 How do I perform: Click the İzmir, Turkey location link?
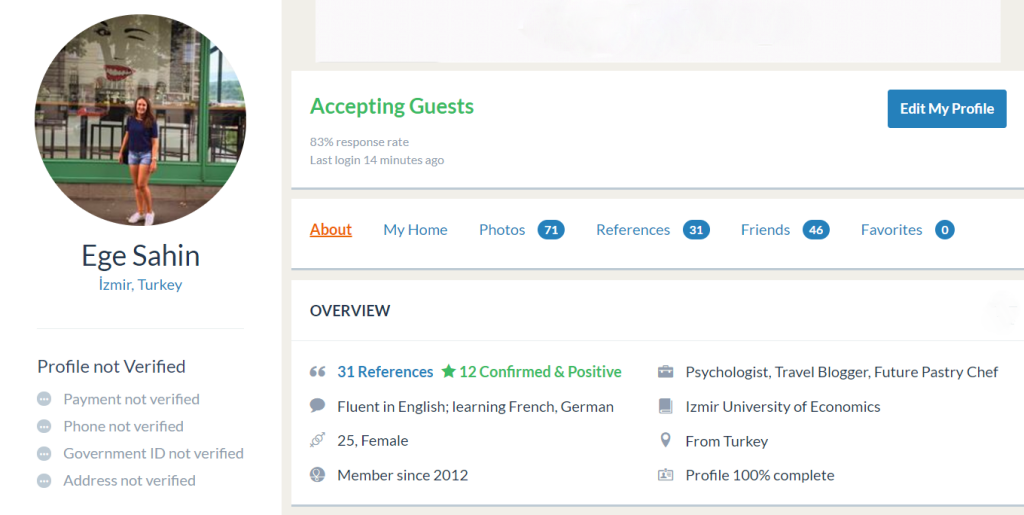point(140,284)
